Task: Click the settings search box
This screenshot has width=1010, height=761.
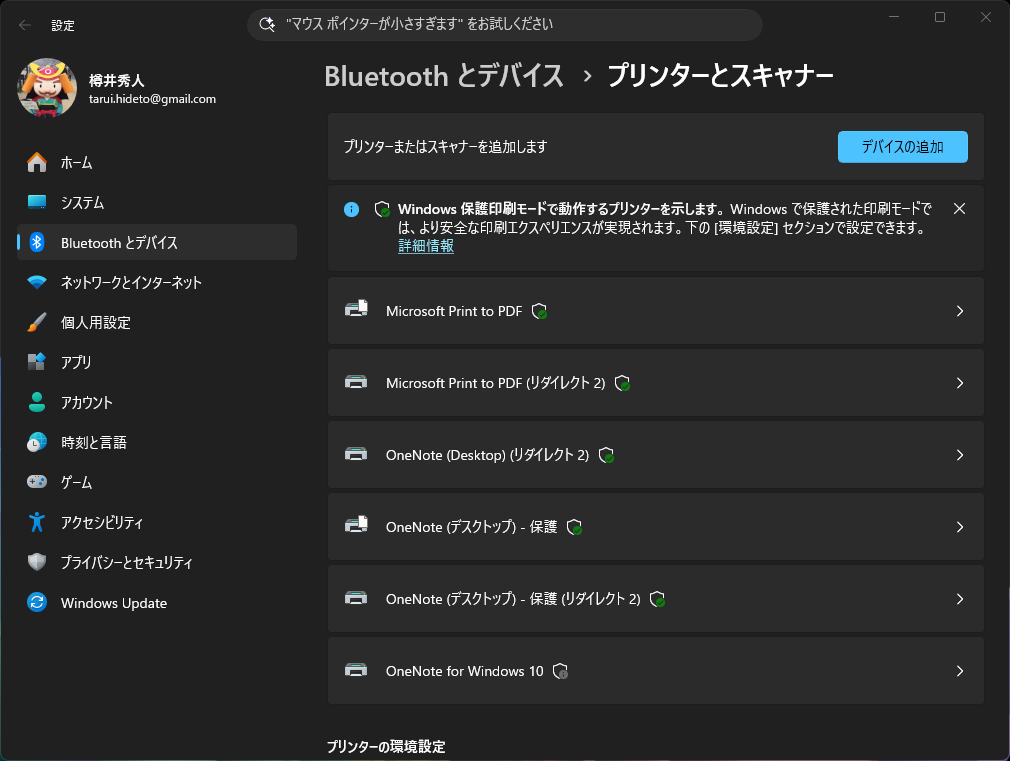Action: pos(503,25)
